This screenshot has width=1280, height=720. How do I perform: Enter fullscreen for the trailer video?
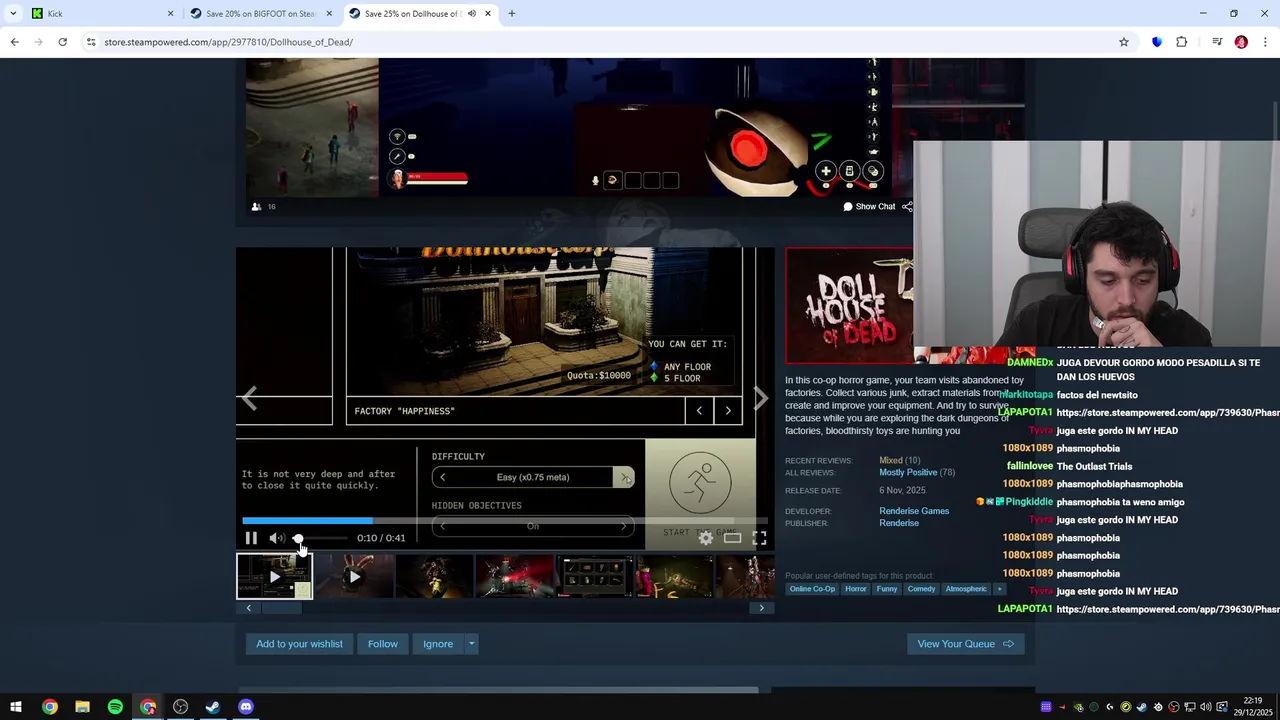pos(760,538)
